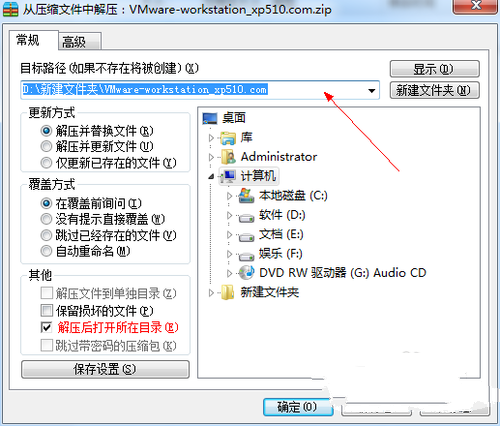The image size is (500, 426).
Task: Select the DVD RW (G:) Audio CD icon
Action: coord(247,273)
